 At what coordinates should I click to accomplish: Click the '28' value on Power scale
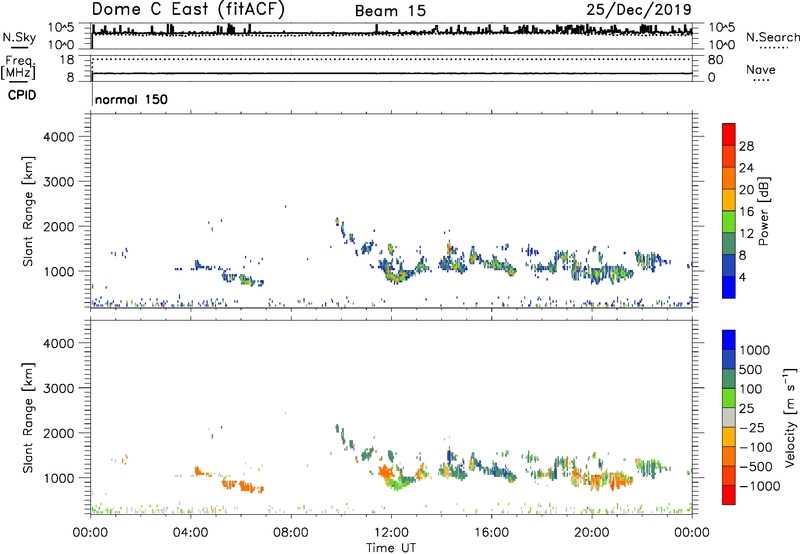click(746, 146)
